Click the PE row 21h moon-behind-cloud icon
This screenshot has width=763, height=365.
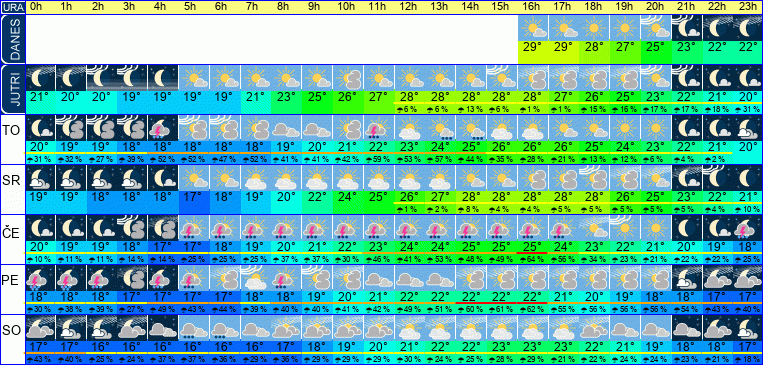point(687,278)
